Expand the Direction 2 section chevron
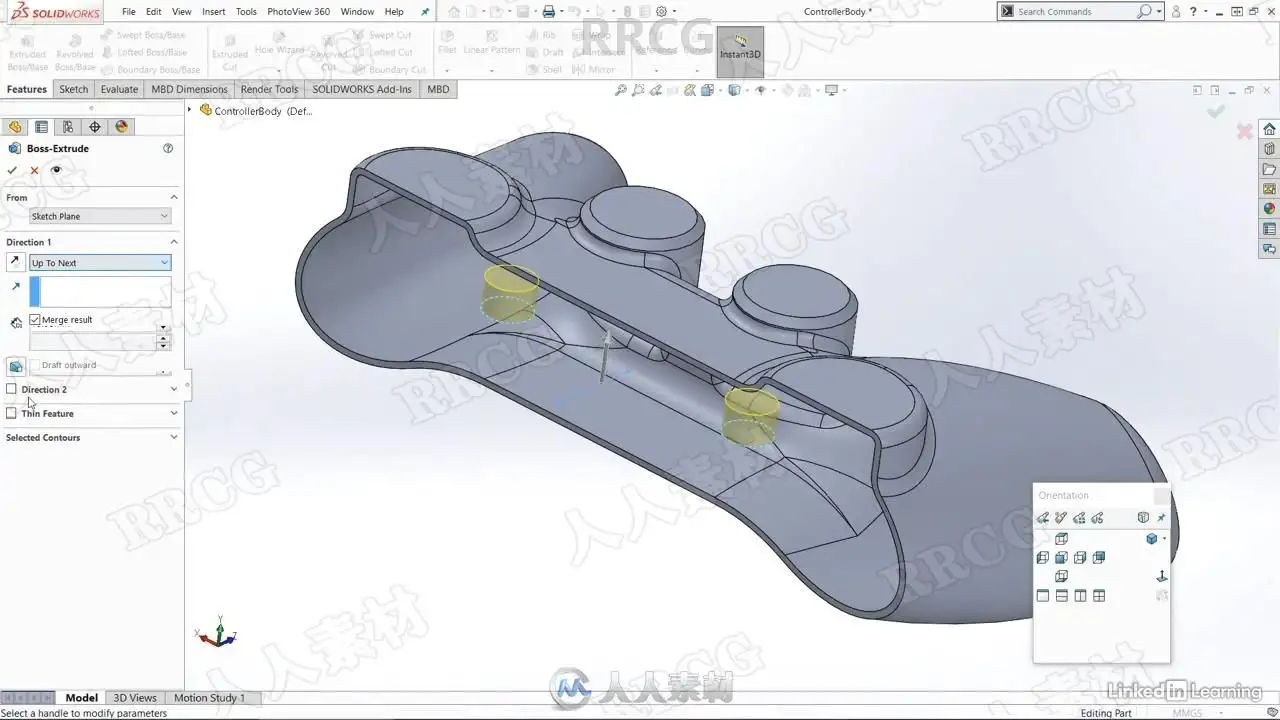 [174, 389]
